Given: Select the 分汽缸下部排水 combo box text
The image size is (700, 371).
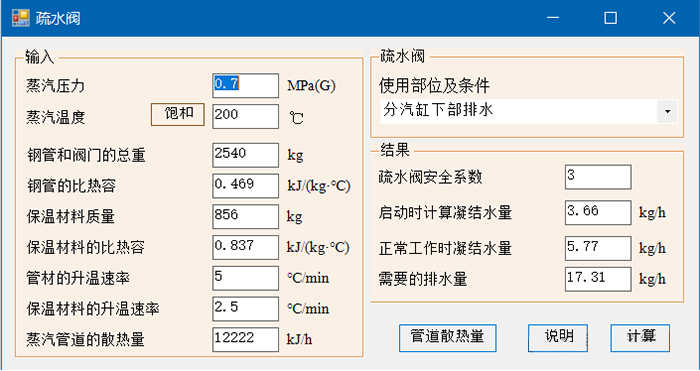Looking at the screenshot, I should (438, 110).
